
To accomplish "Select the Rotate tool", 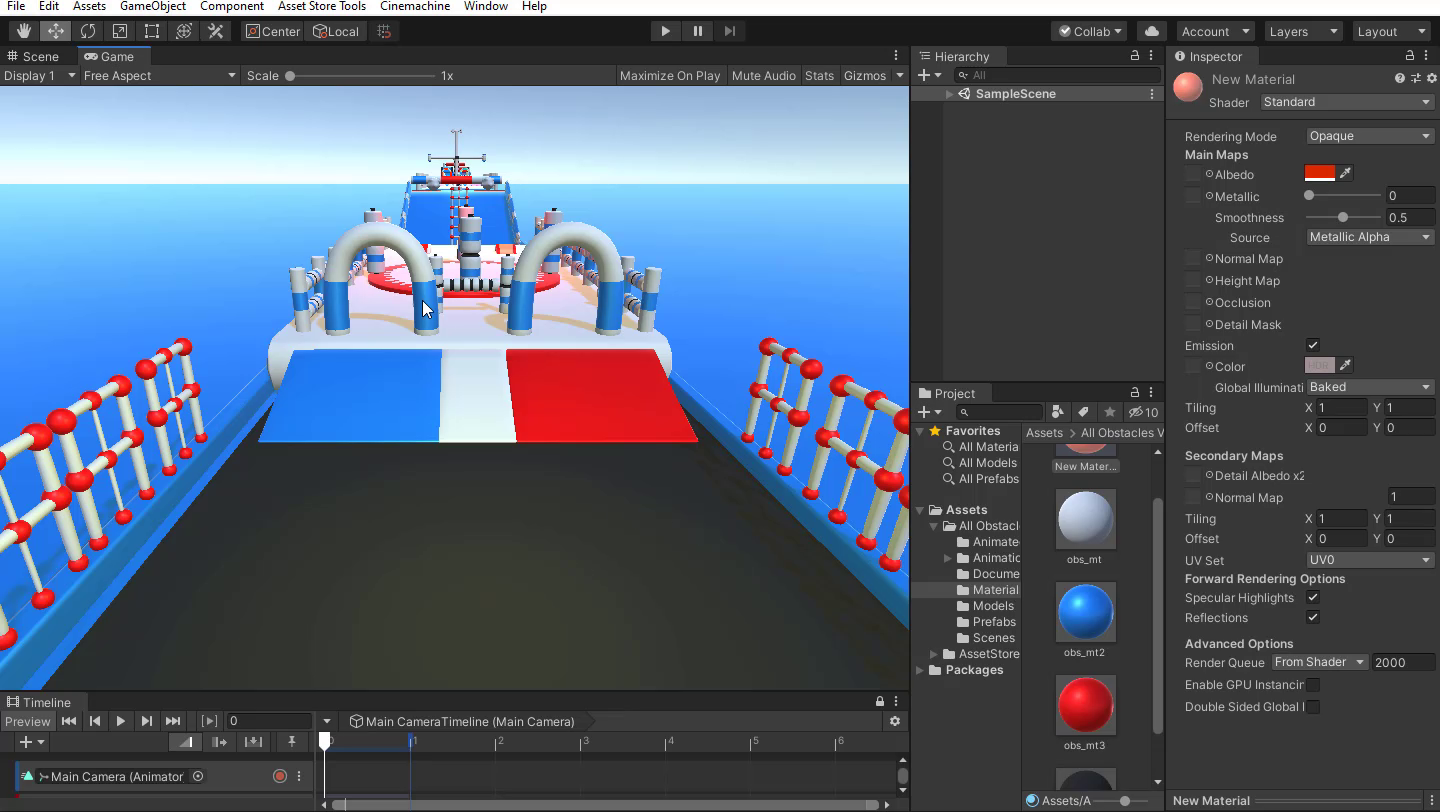I will [87, 31].
